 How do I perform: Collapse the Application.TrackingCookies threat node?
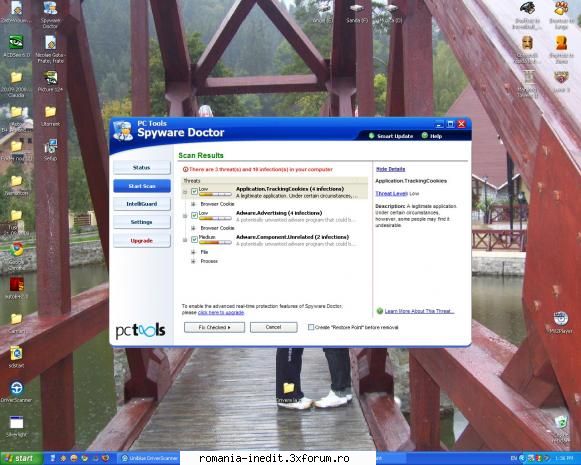[x=185, y=192]
